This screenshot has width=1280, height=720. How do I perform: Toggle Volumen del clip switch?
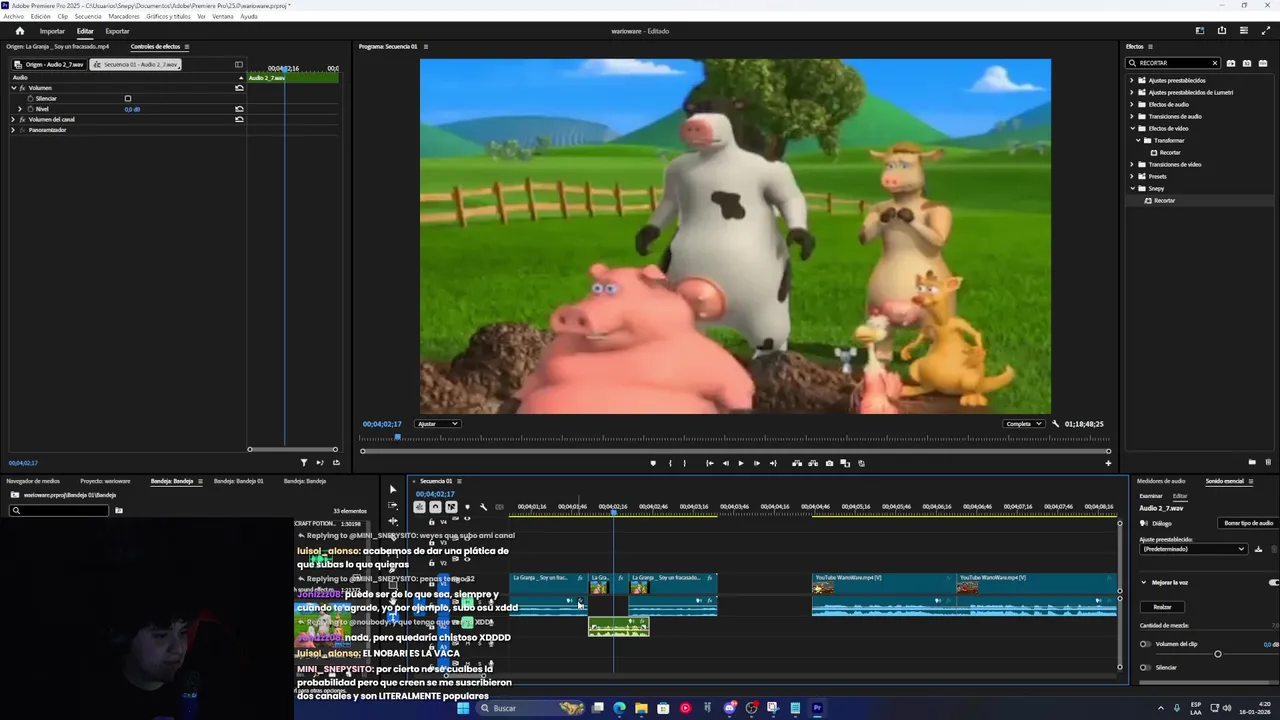(1144, 644)
